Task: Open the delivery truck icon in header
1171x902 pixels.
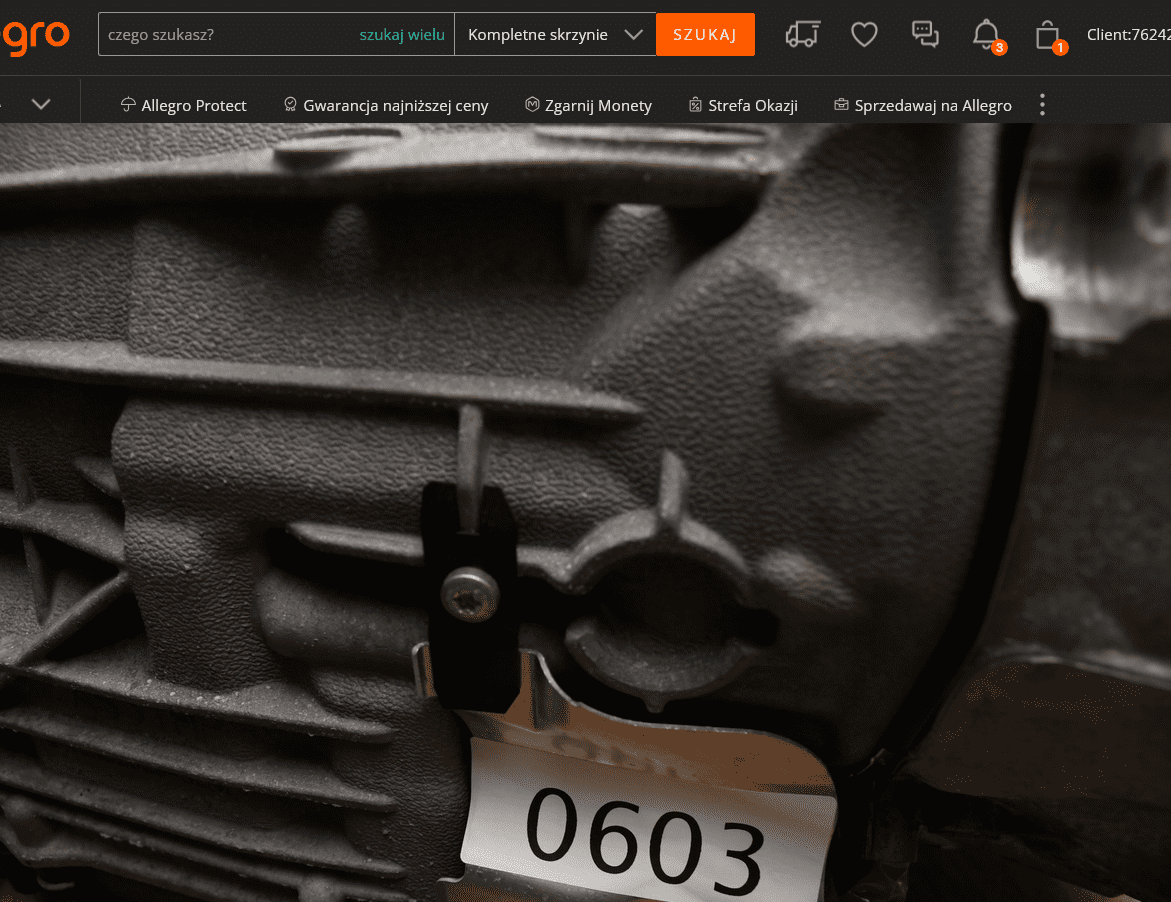Action: coord(802,34)
